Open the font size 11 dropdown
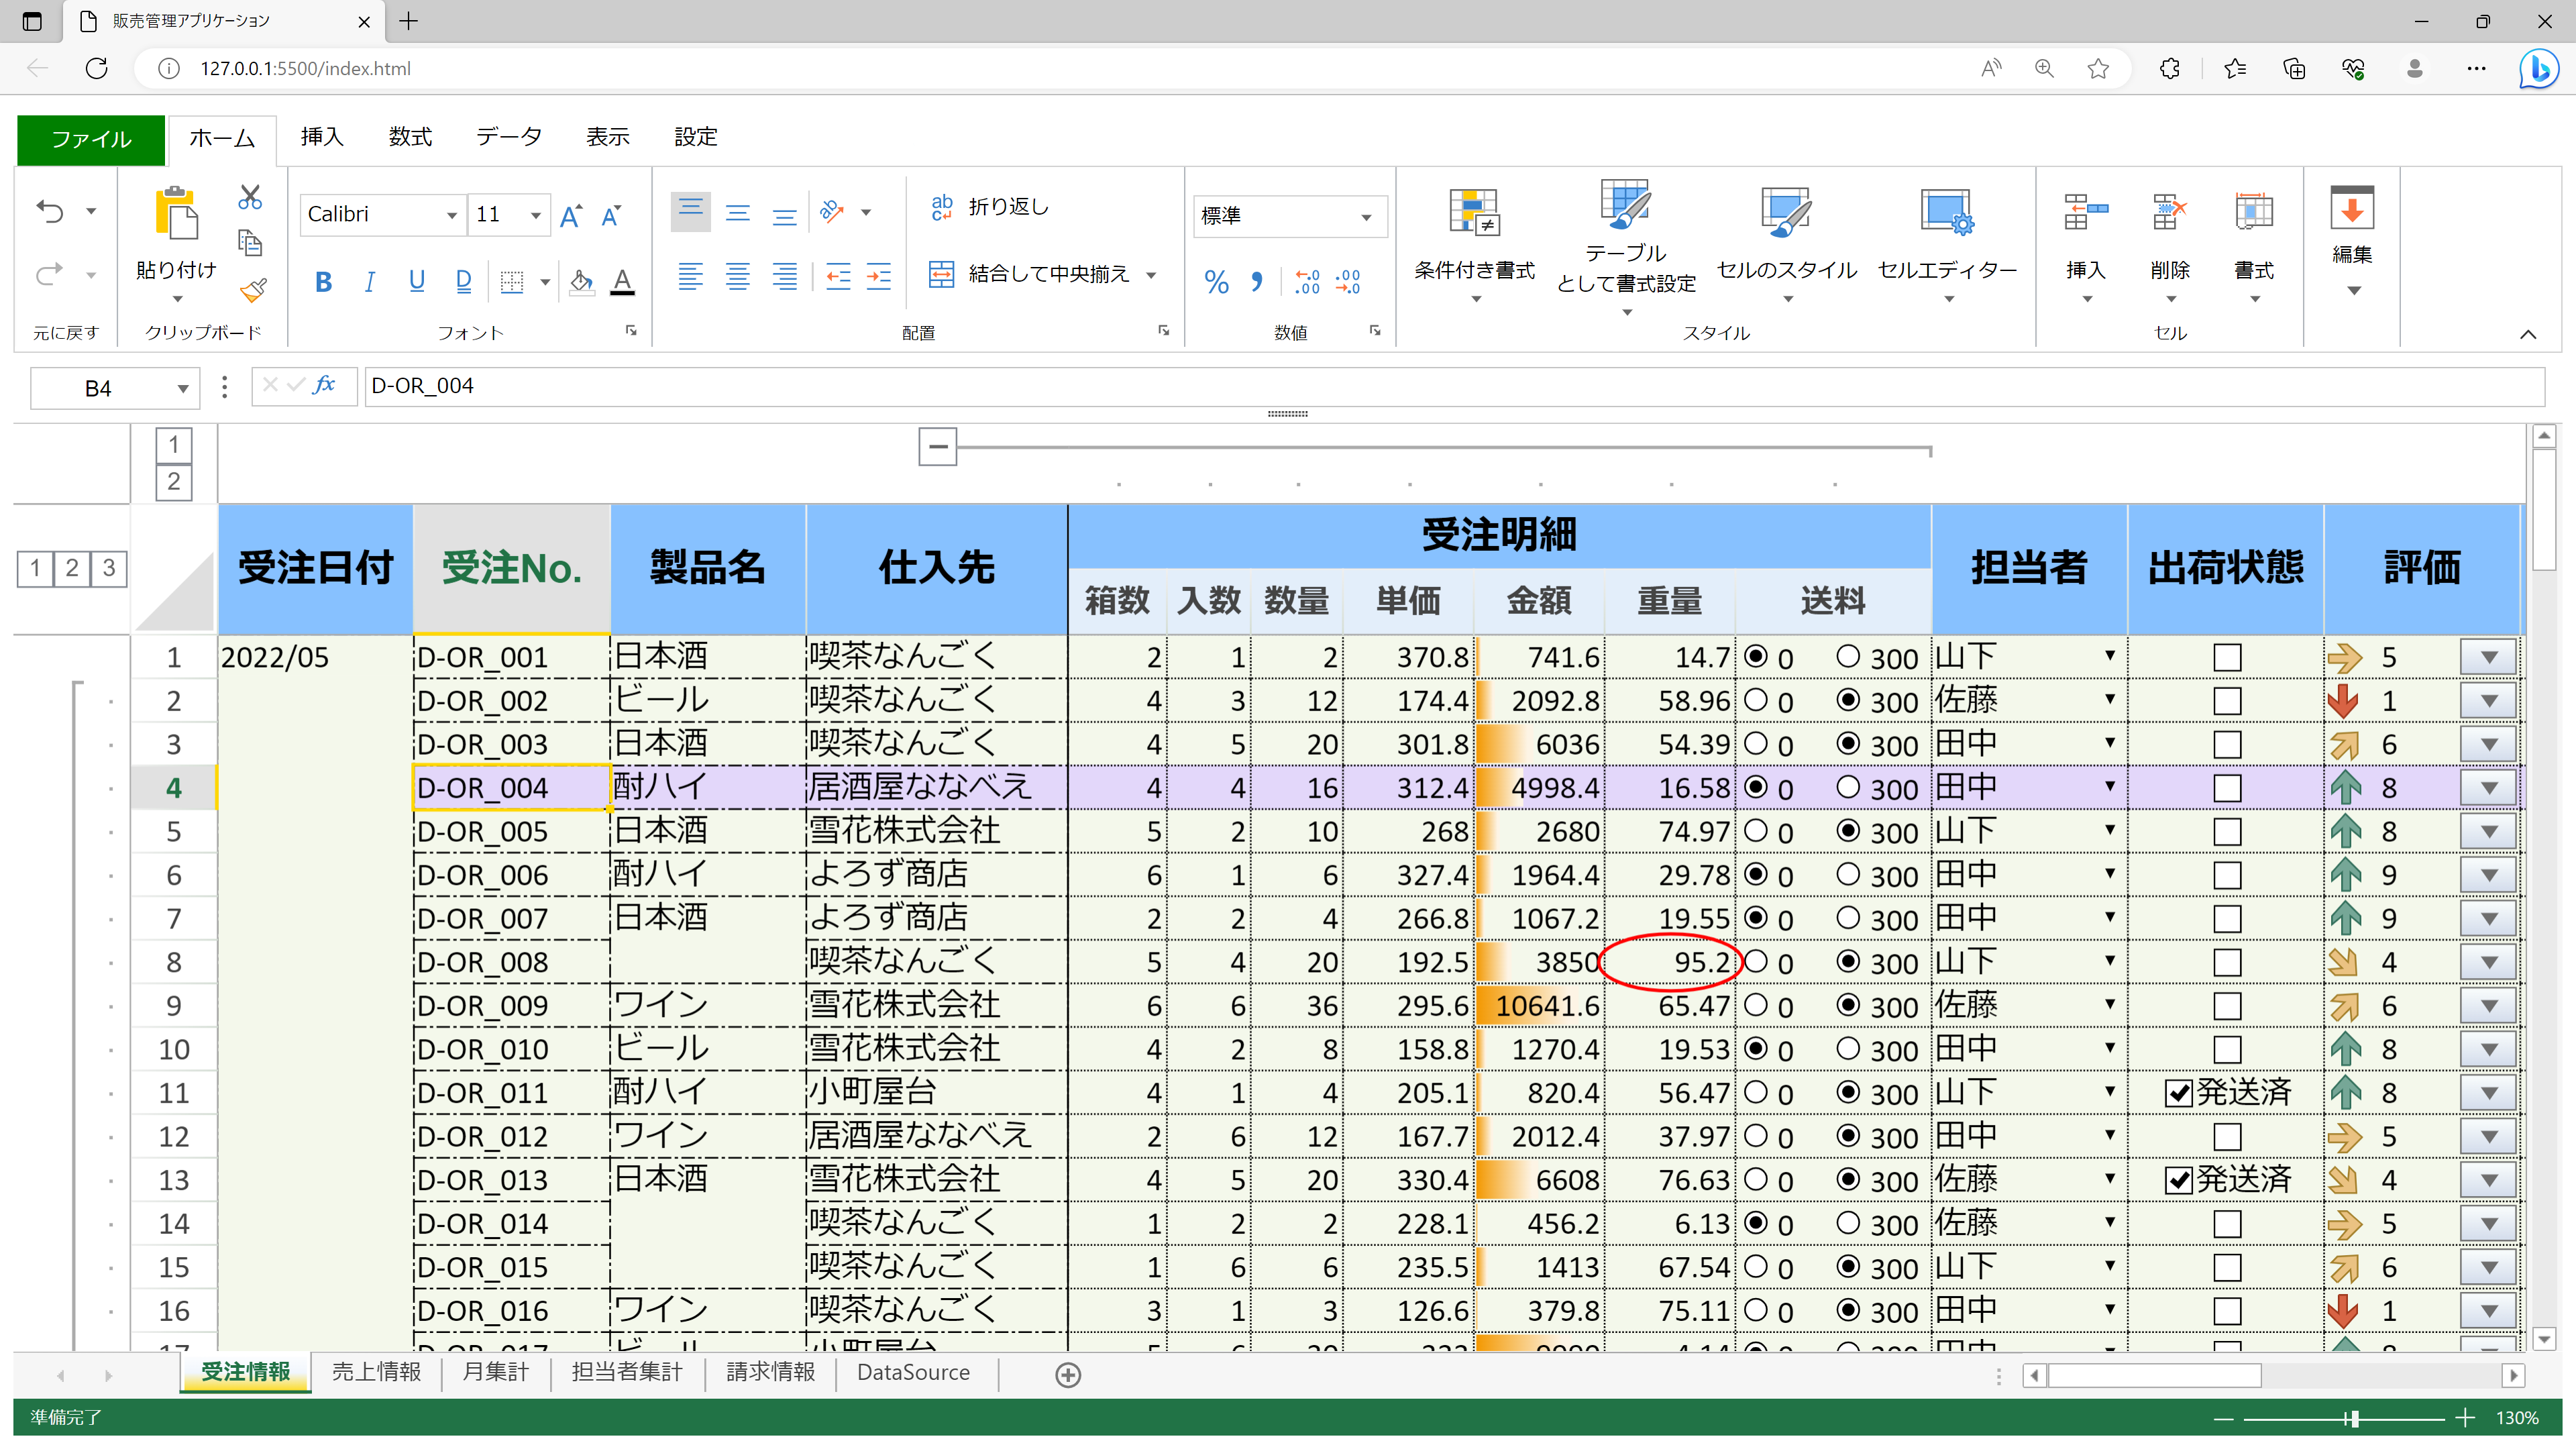The image size is (2576, 1449). [x=536, y=215]
